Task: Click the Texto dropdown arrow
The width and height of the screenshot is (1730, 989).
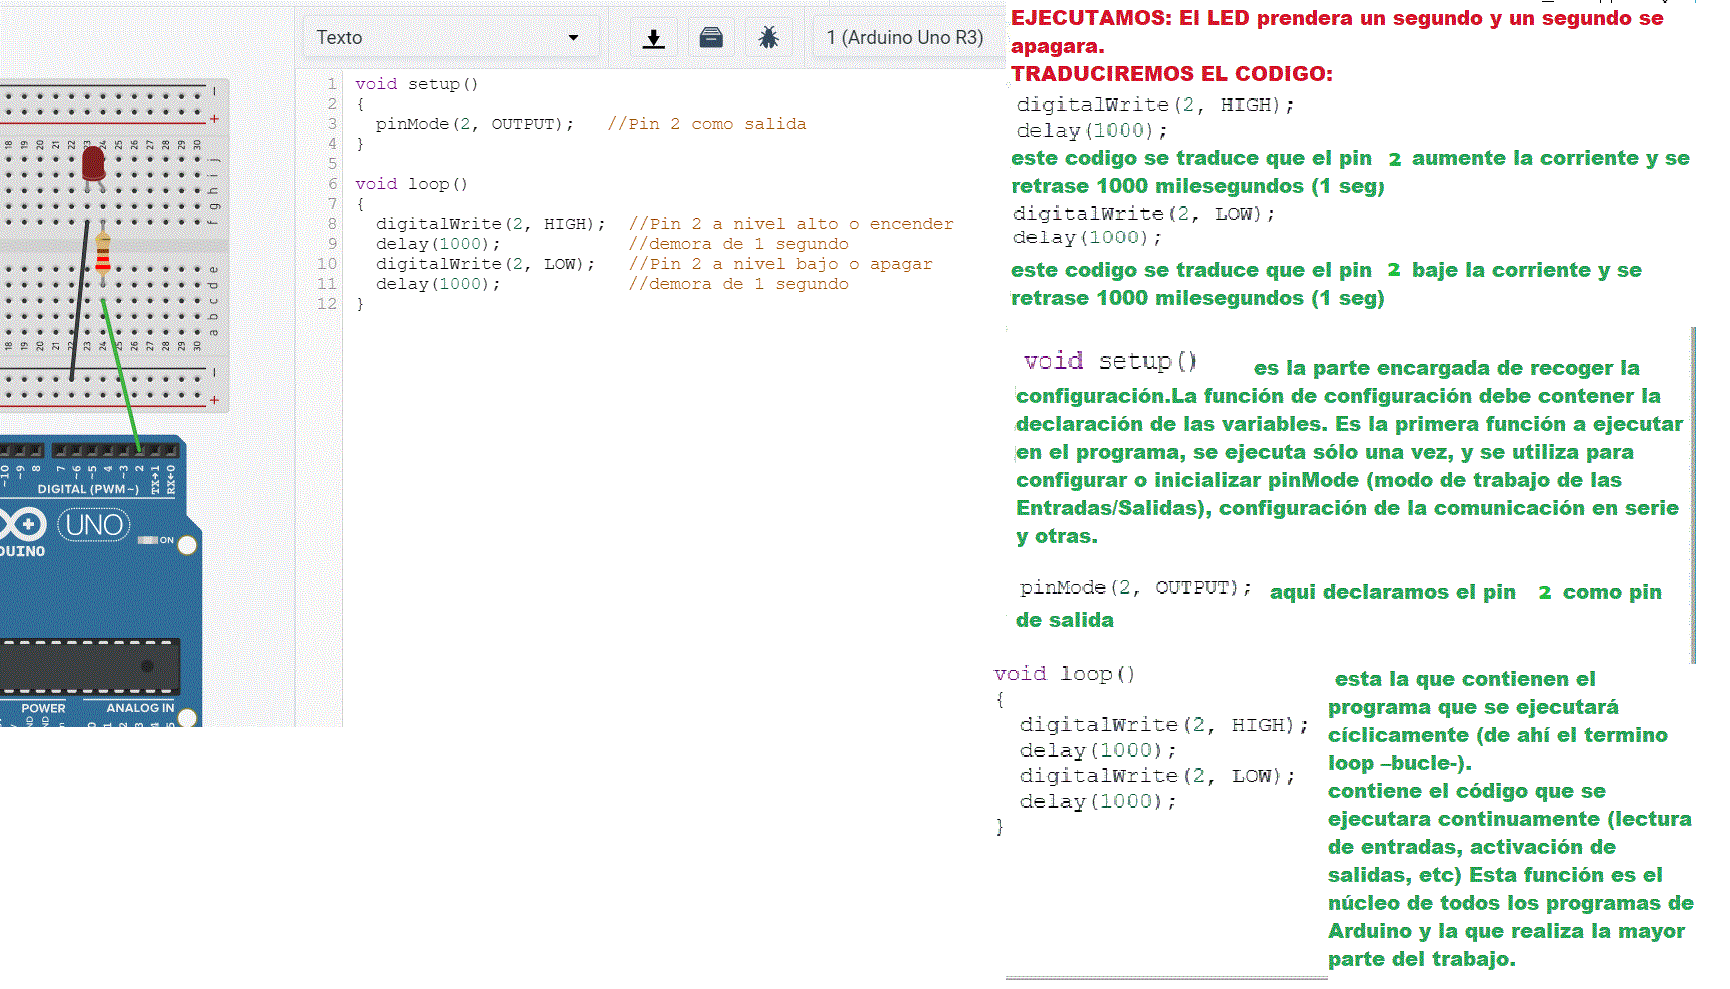Action: point(573,38)
